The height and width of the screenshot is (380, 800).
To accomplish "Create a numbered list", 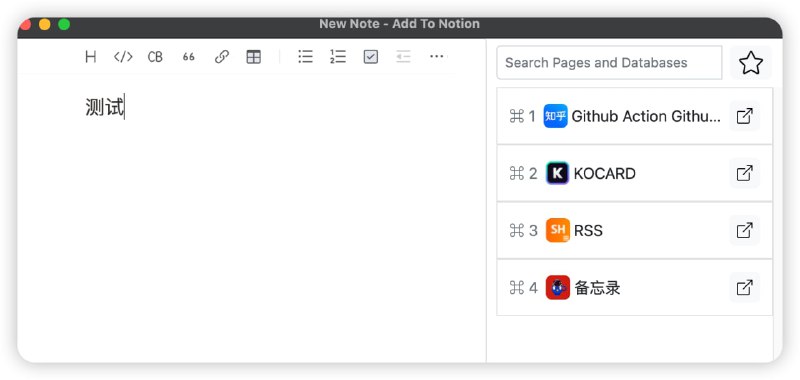I will [x=338, y=57].
